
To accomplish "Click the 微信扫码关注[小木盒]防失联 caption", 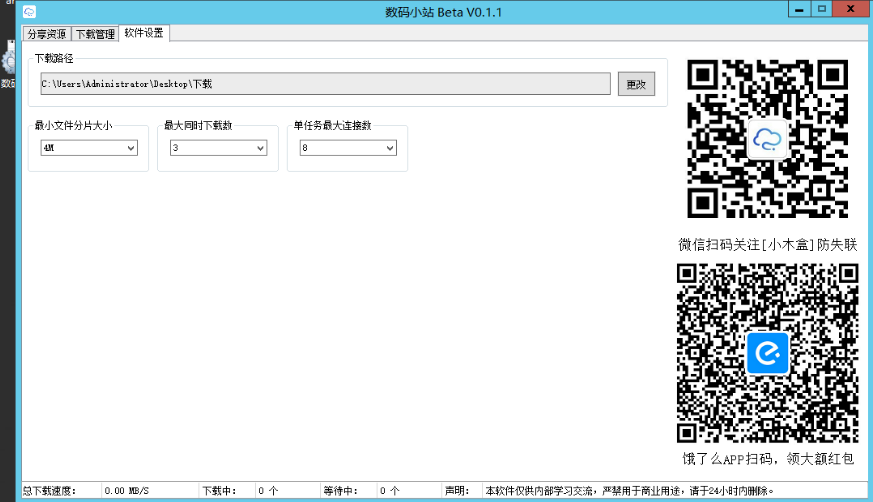I will click(767, 245).
